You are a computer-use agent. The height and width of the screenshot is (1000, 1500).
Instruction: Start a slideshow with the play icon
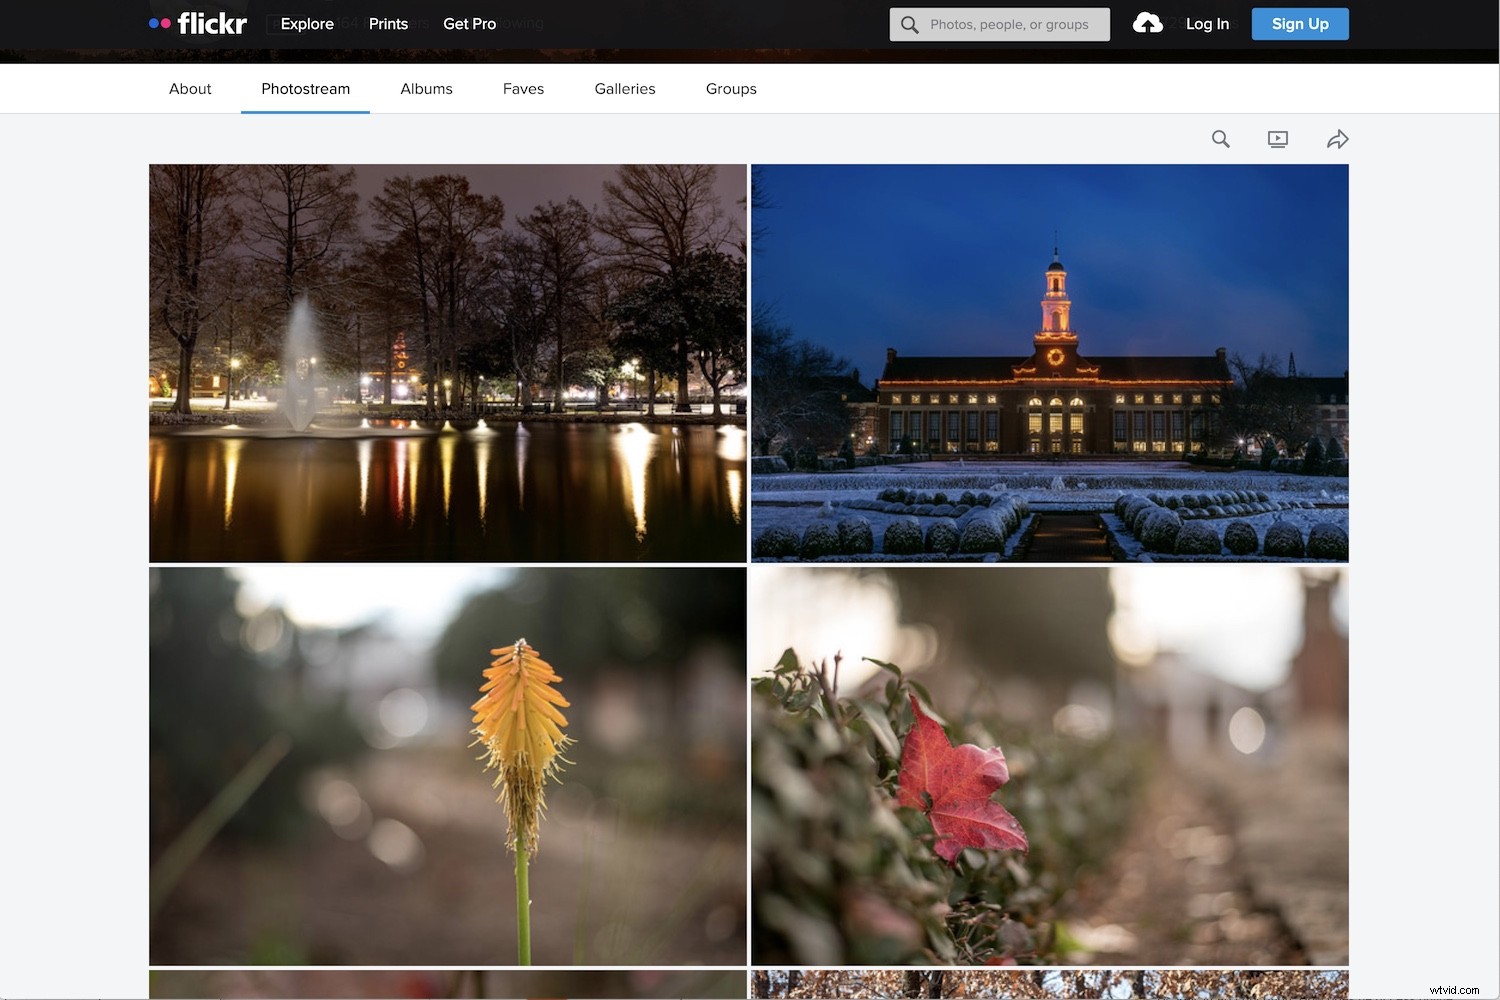point(1277,139)
